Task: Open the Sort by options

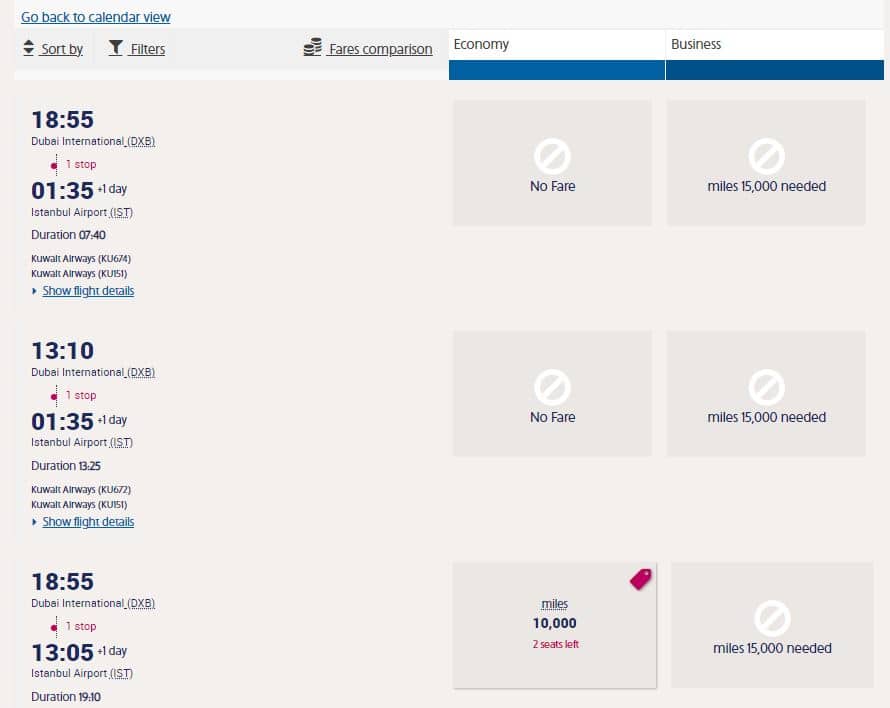Action: (61, 49)
